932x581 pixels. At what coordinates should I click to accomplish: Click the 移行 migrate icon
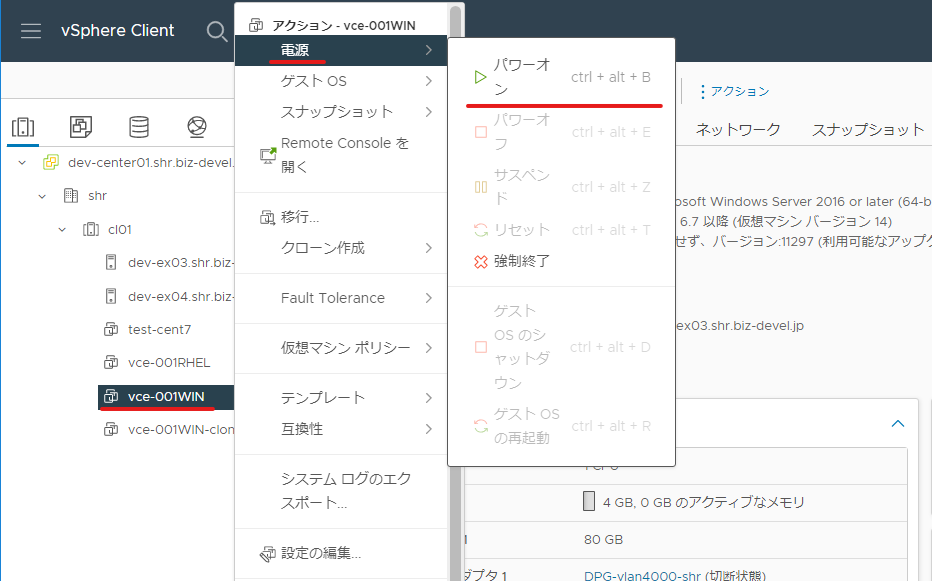tap(267, 218)
